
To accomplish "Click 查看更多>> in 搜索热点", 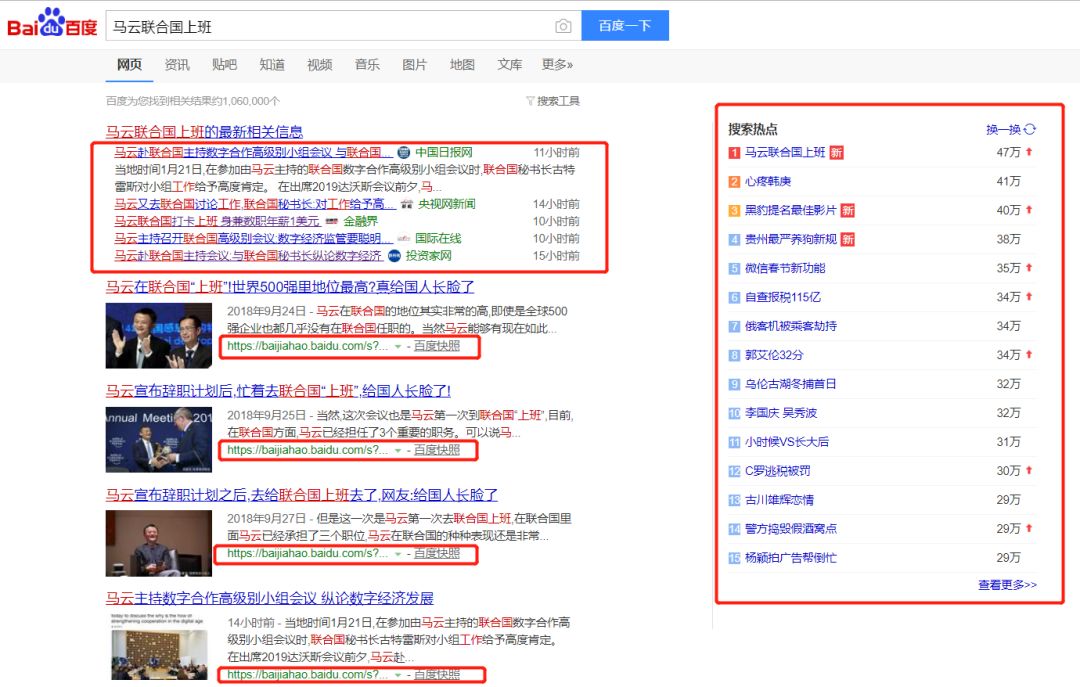I will (x=1007, y=584).
